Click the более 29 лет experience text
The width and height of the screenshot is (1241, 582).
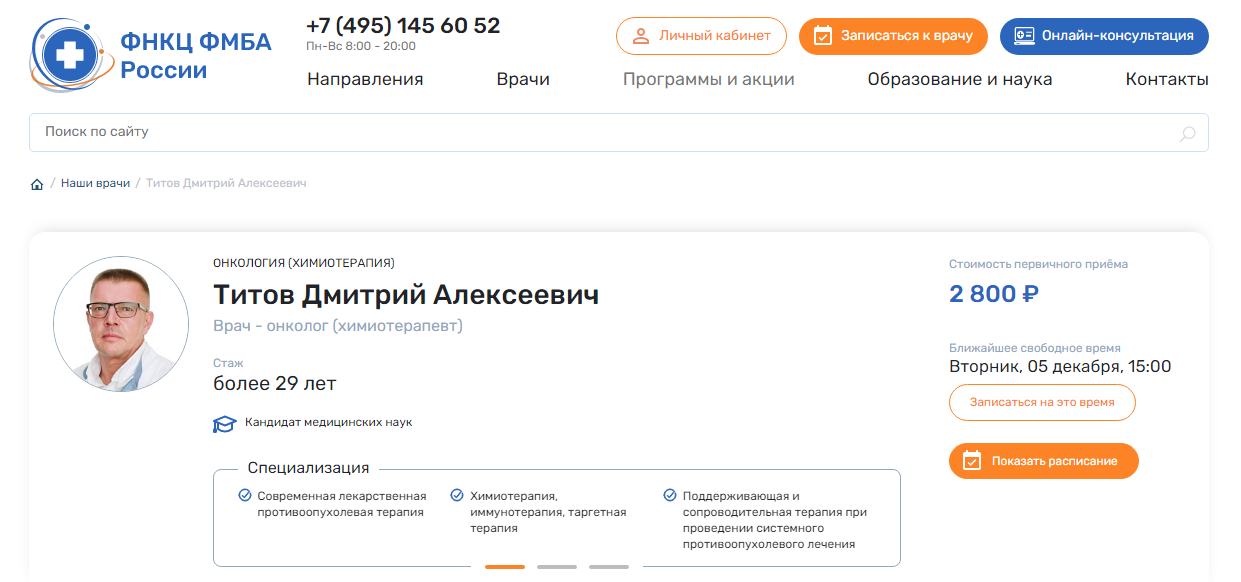coord(275,384)
